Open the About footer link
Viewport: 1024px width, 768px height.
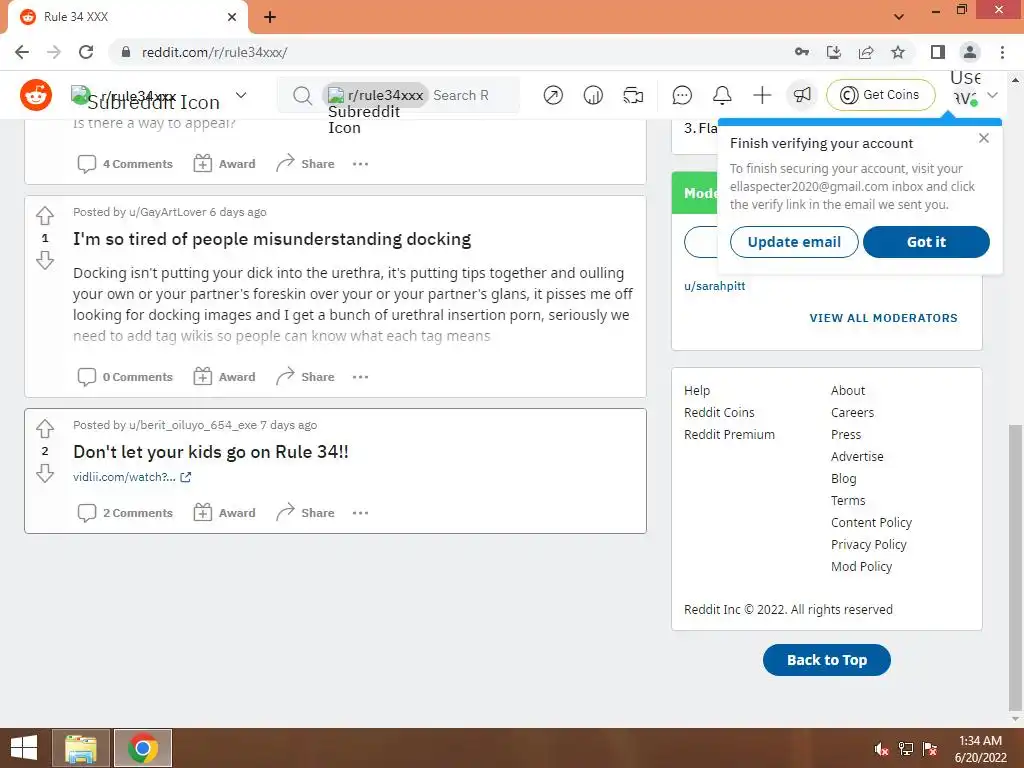coord(848,391)
